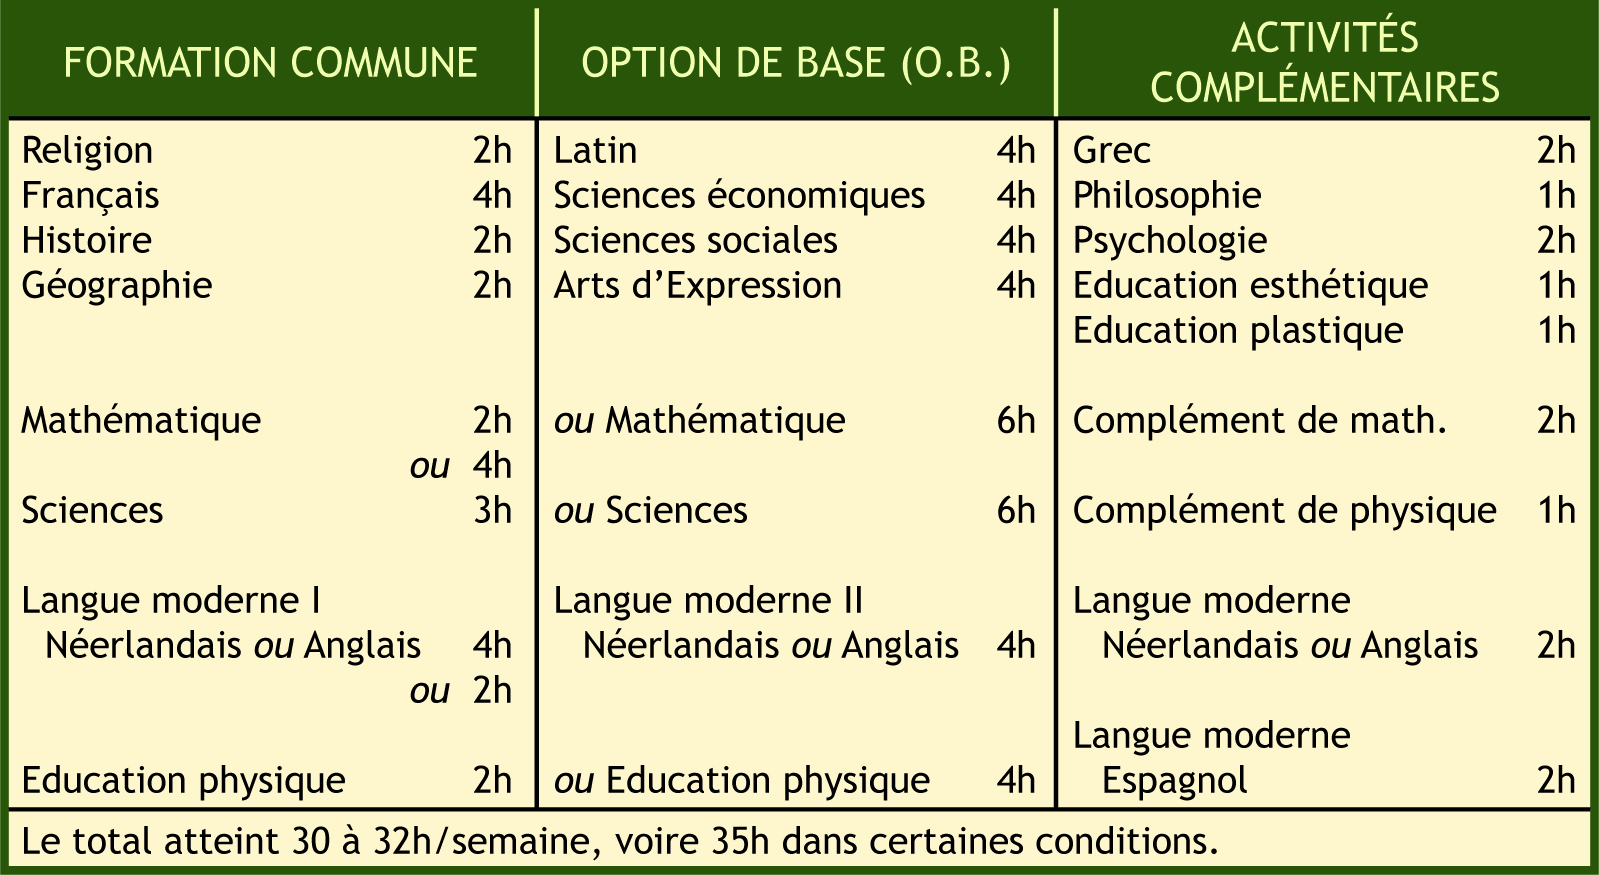
Task: Click the Grec complementary activity
Action: 1111,151
